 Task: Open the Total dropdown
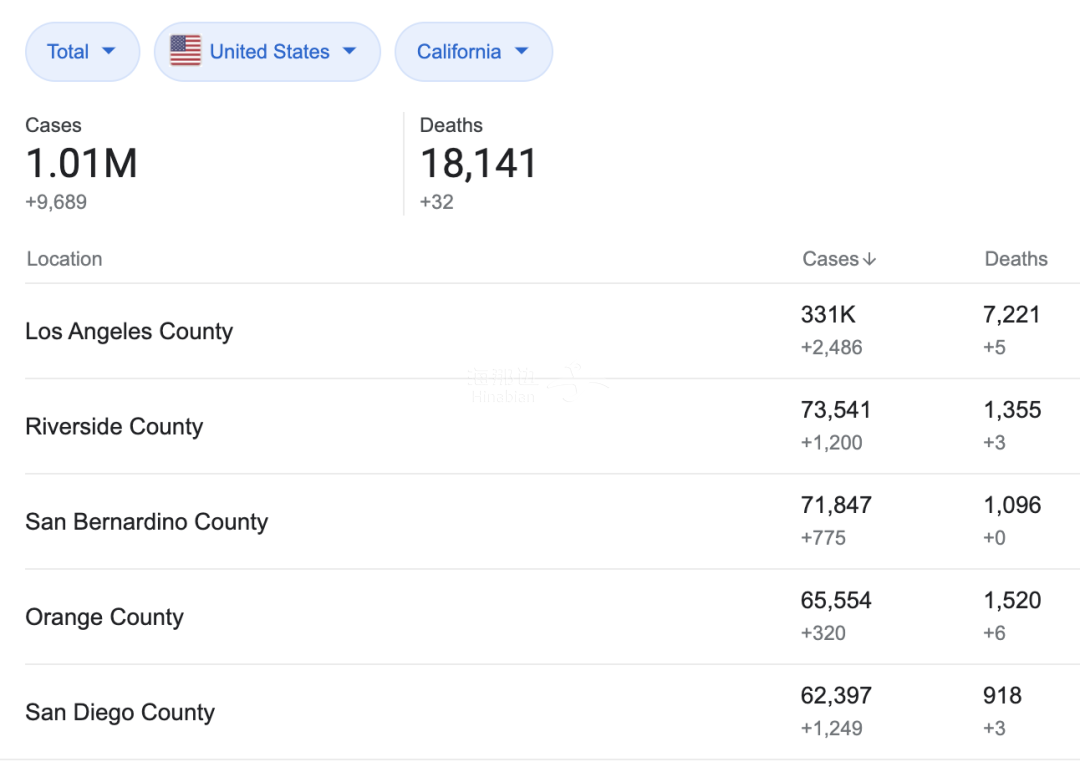pyautogui.click(x=82, y=52)
